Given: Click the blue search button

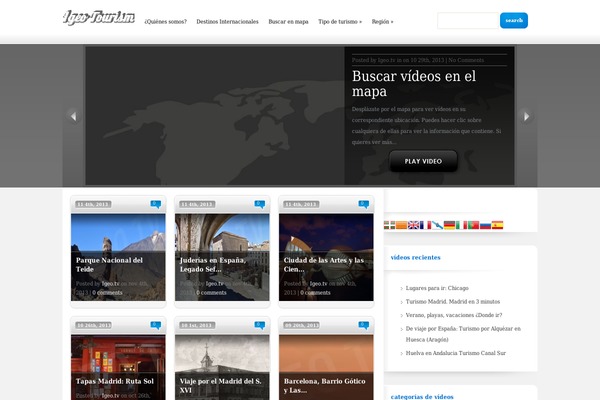Looking at the screenshot, I should tap(514, 21).
